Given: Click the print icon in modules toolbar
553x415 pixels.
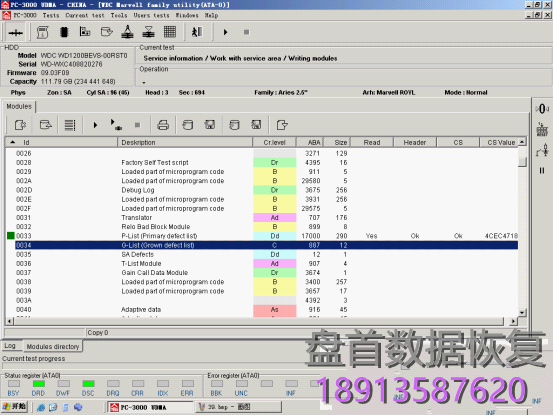Looking at the screenshot, I should [x=163, y=125].
